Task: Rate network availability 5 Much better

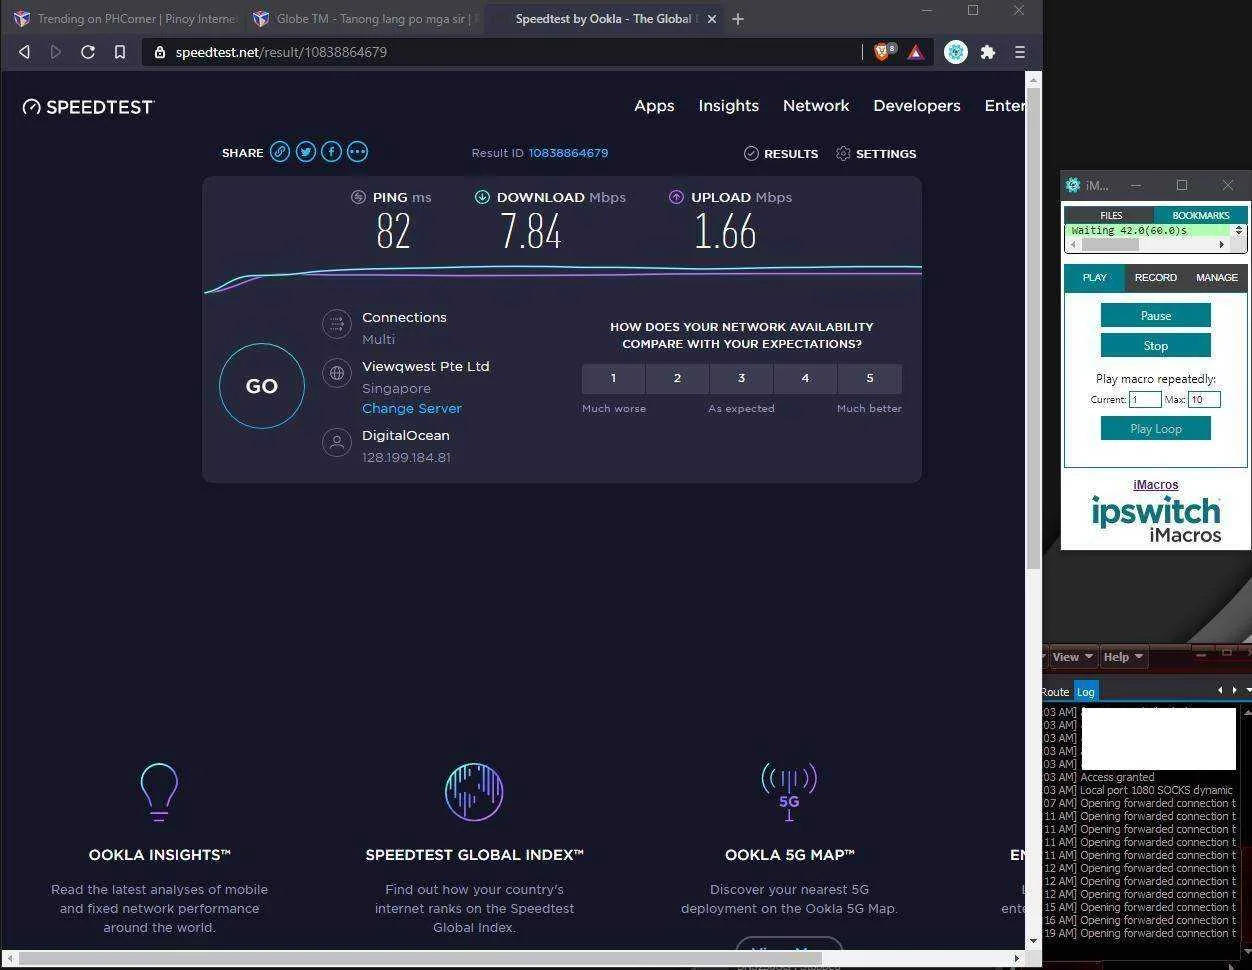Action: click(870, 378)
